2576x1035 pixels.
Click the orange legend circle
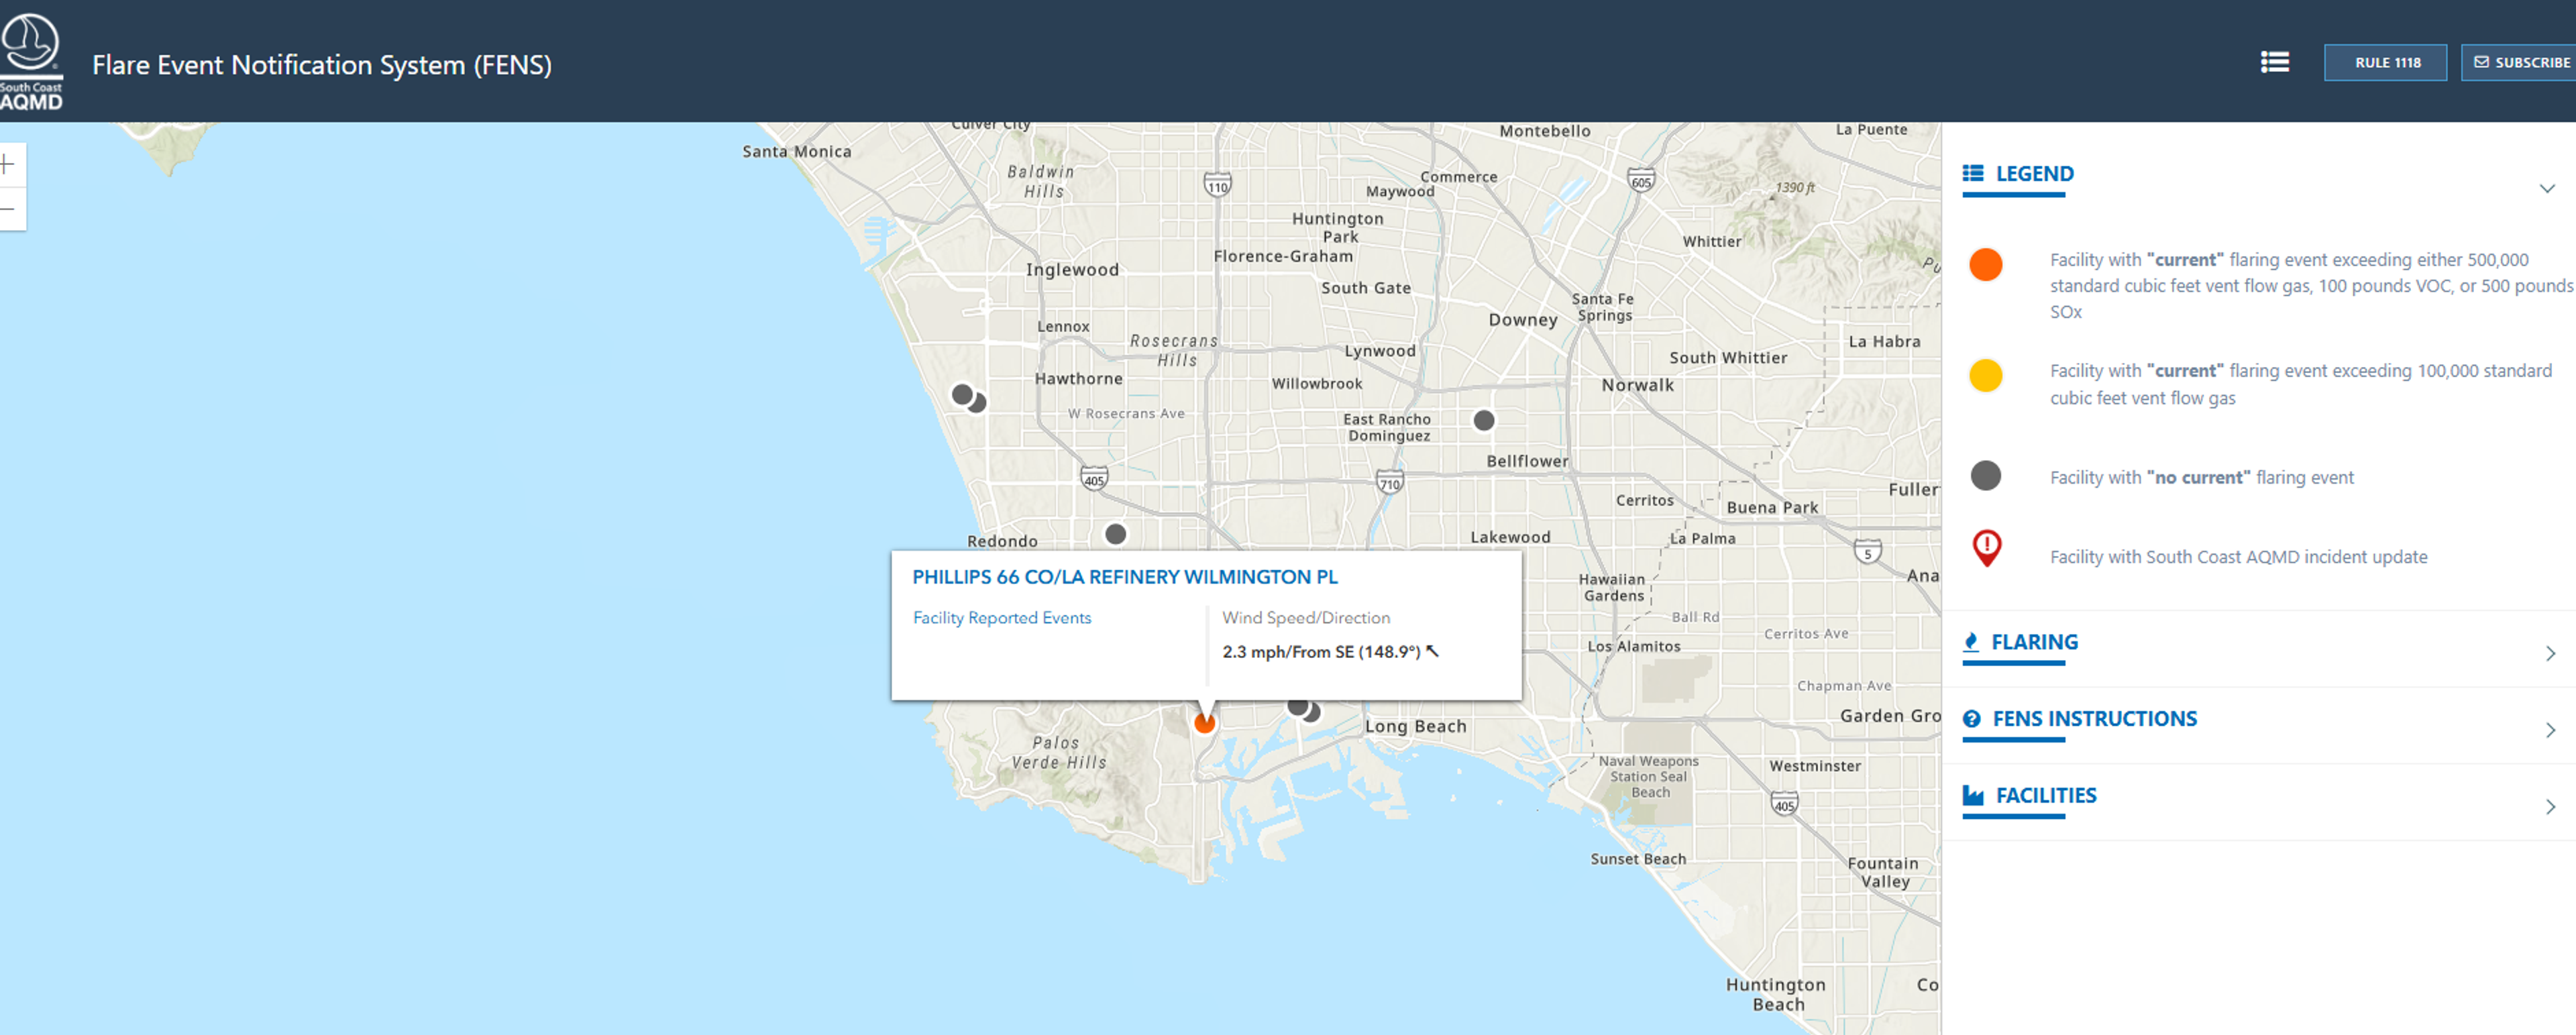point(1985,265)
